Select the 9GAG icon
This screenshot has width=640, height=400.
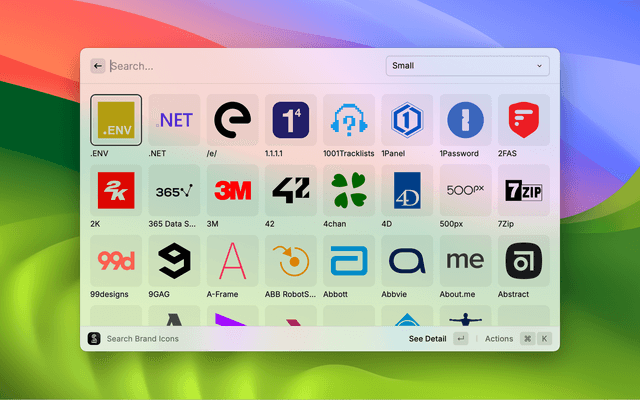[174, 260]
